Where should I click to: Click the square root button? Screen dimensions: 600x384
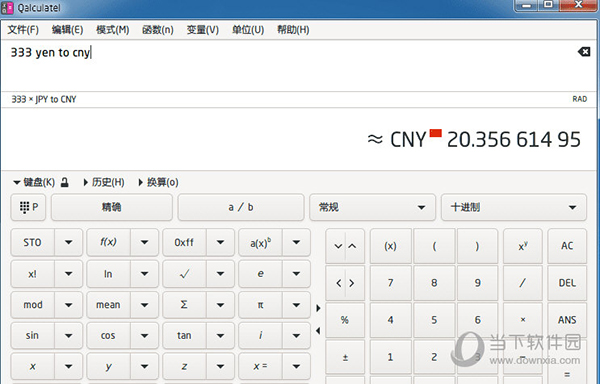pyautogui.click(x=184, y=274)
